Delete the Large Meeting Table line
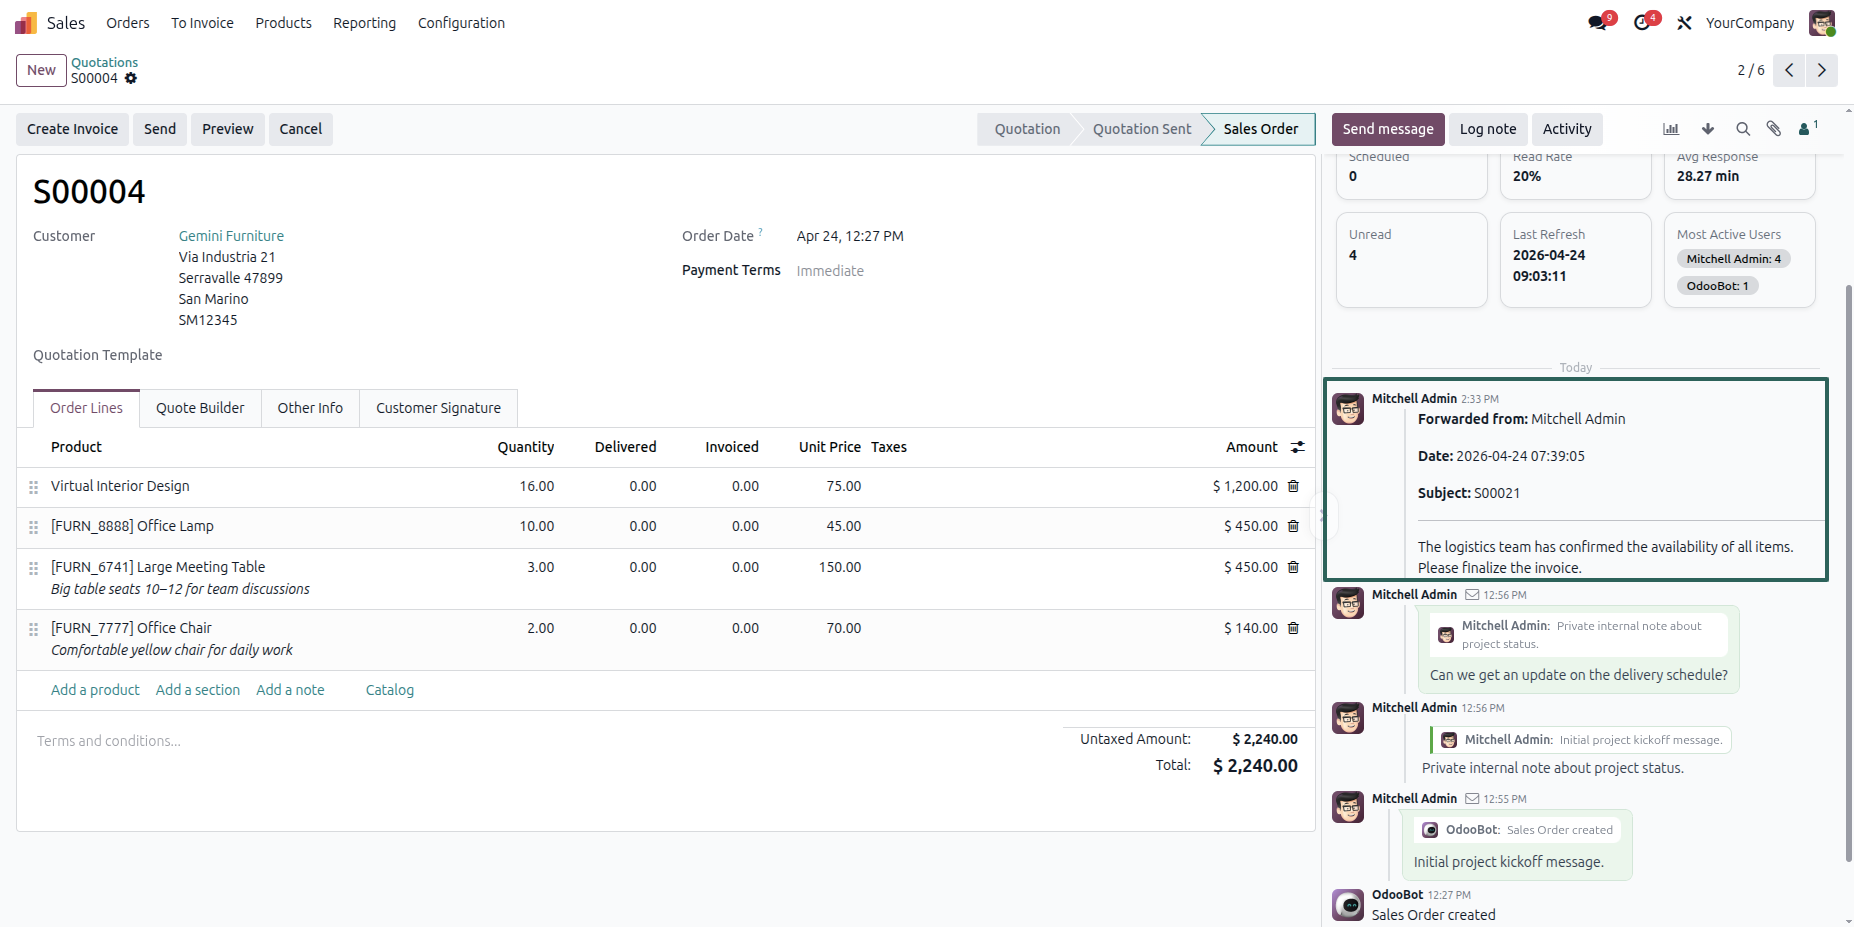 (x=1293, y=567)
